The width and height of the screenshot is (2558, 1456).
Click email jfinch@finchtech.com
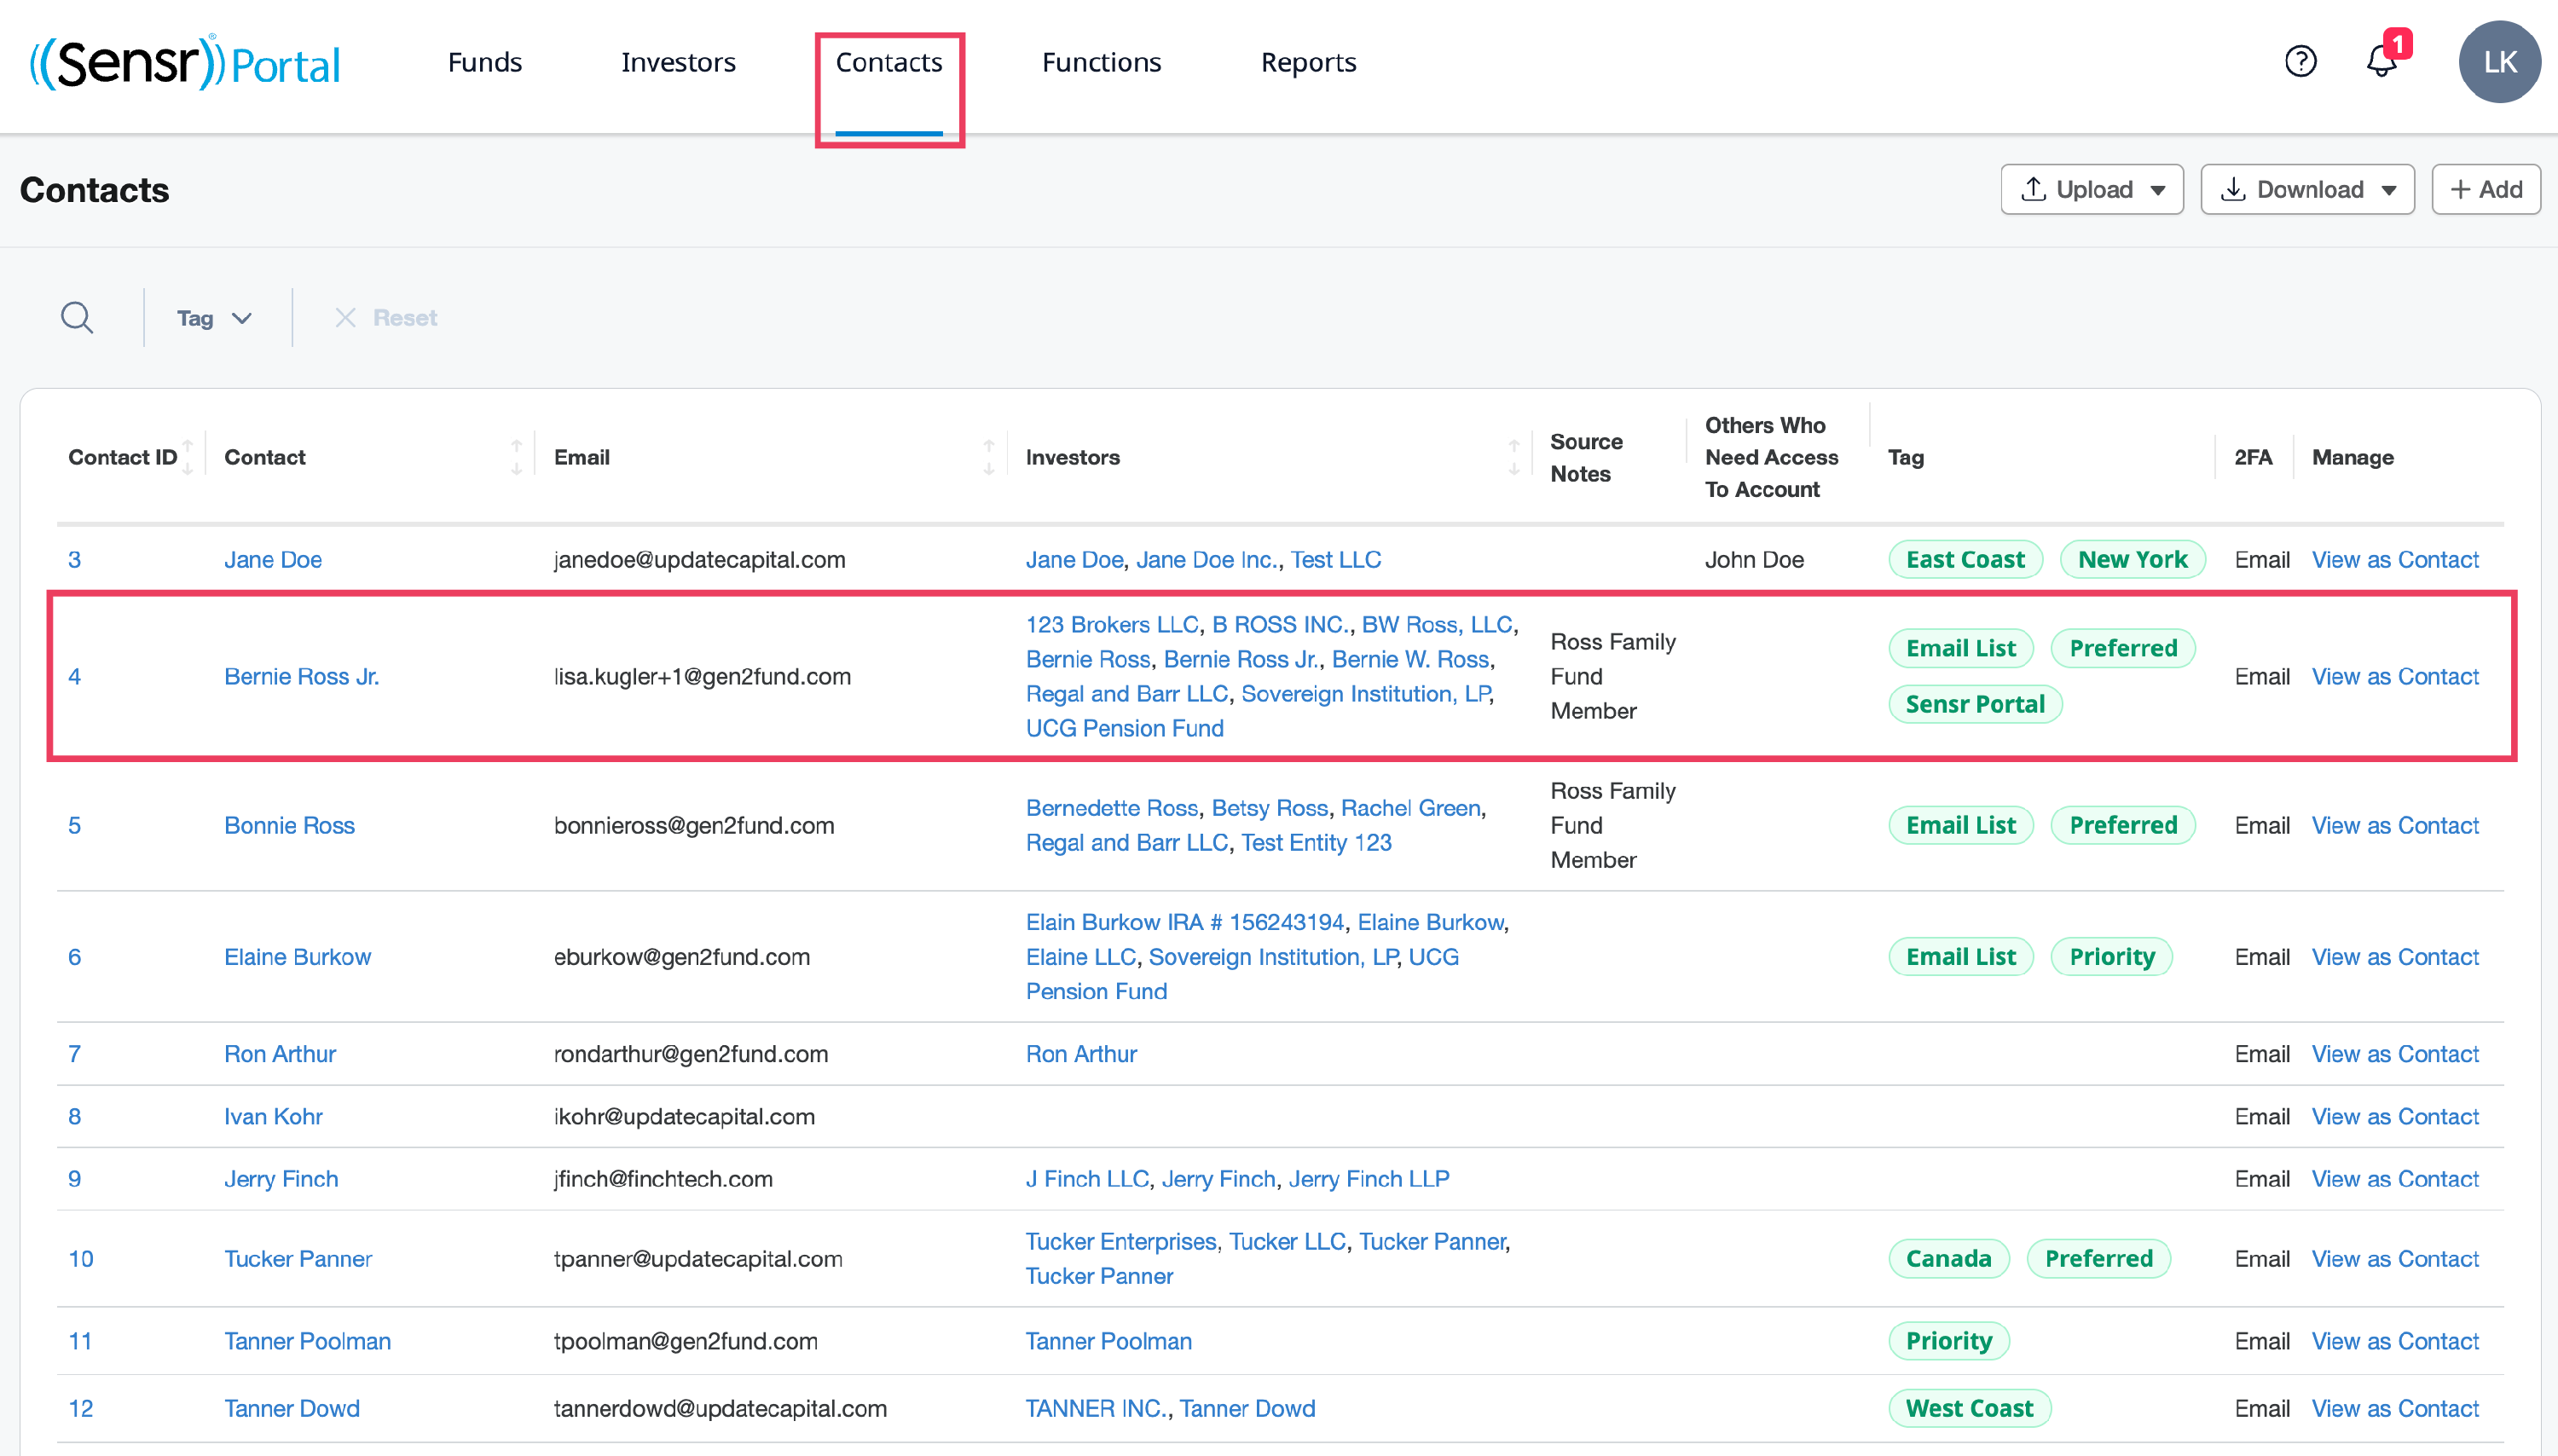click(x=663, y=1179)
